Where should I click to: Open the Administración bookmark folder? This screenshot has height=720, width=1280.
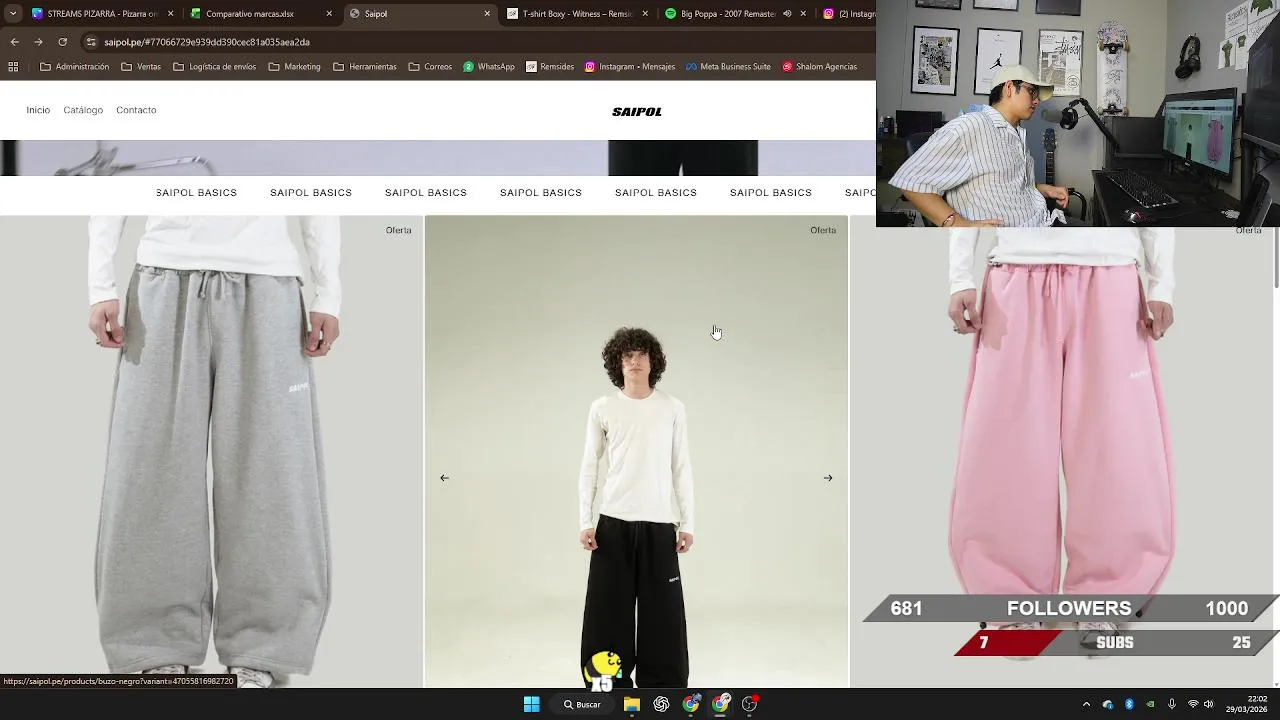click(x=74, y=67)
